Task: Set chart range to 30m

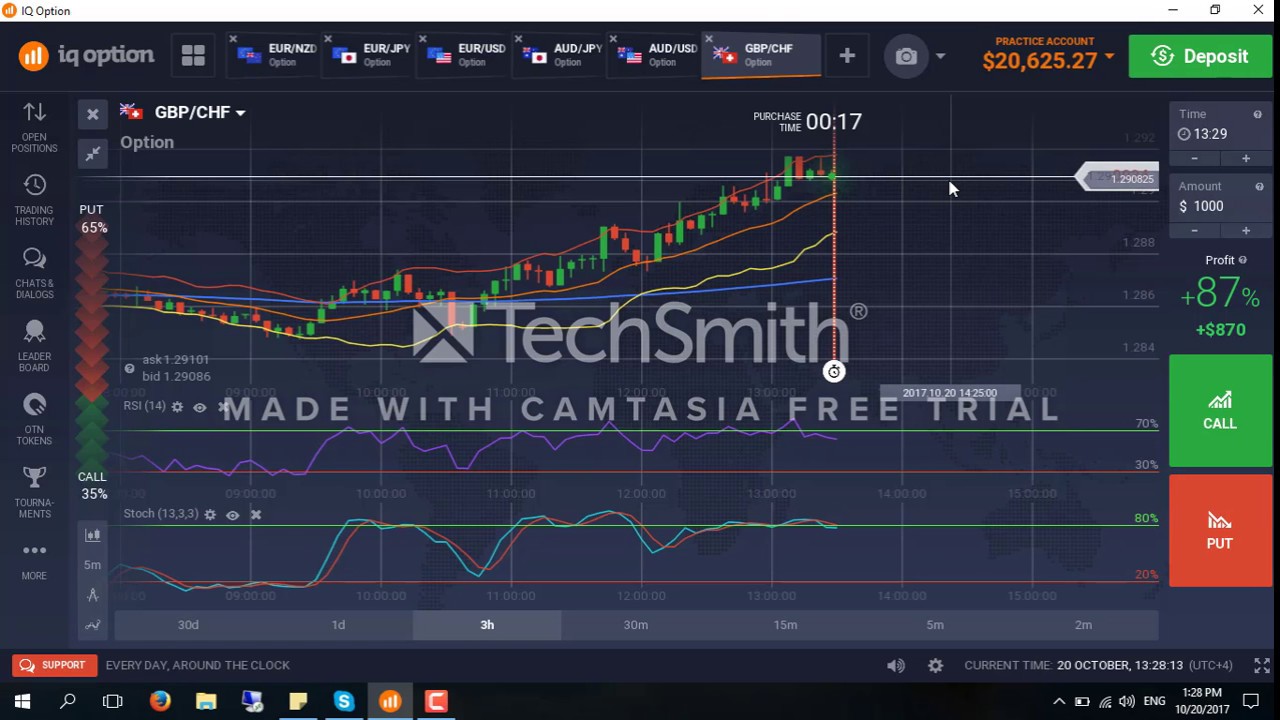Action: click(x=636, y=625)
